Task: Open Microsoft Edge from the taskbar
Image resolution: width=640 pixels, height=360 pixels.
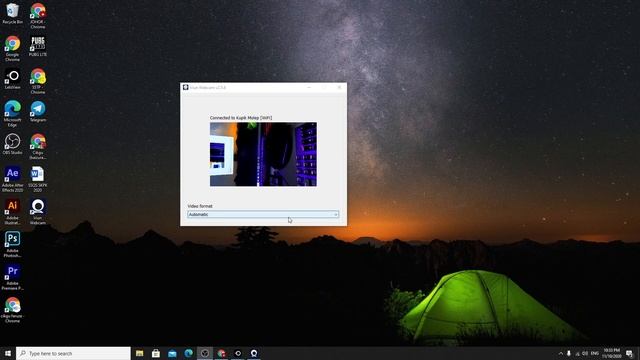Action: pyautogui.click(x=189, y=353)
